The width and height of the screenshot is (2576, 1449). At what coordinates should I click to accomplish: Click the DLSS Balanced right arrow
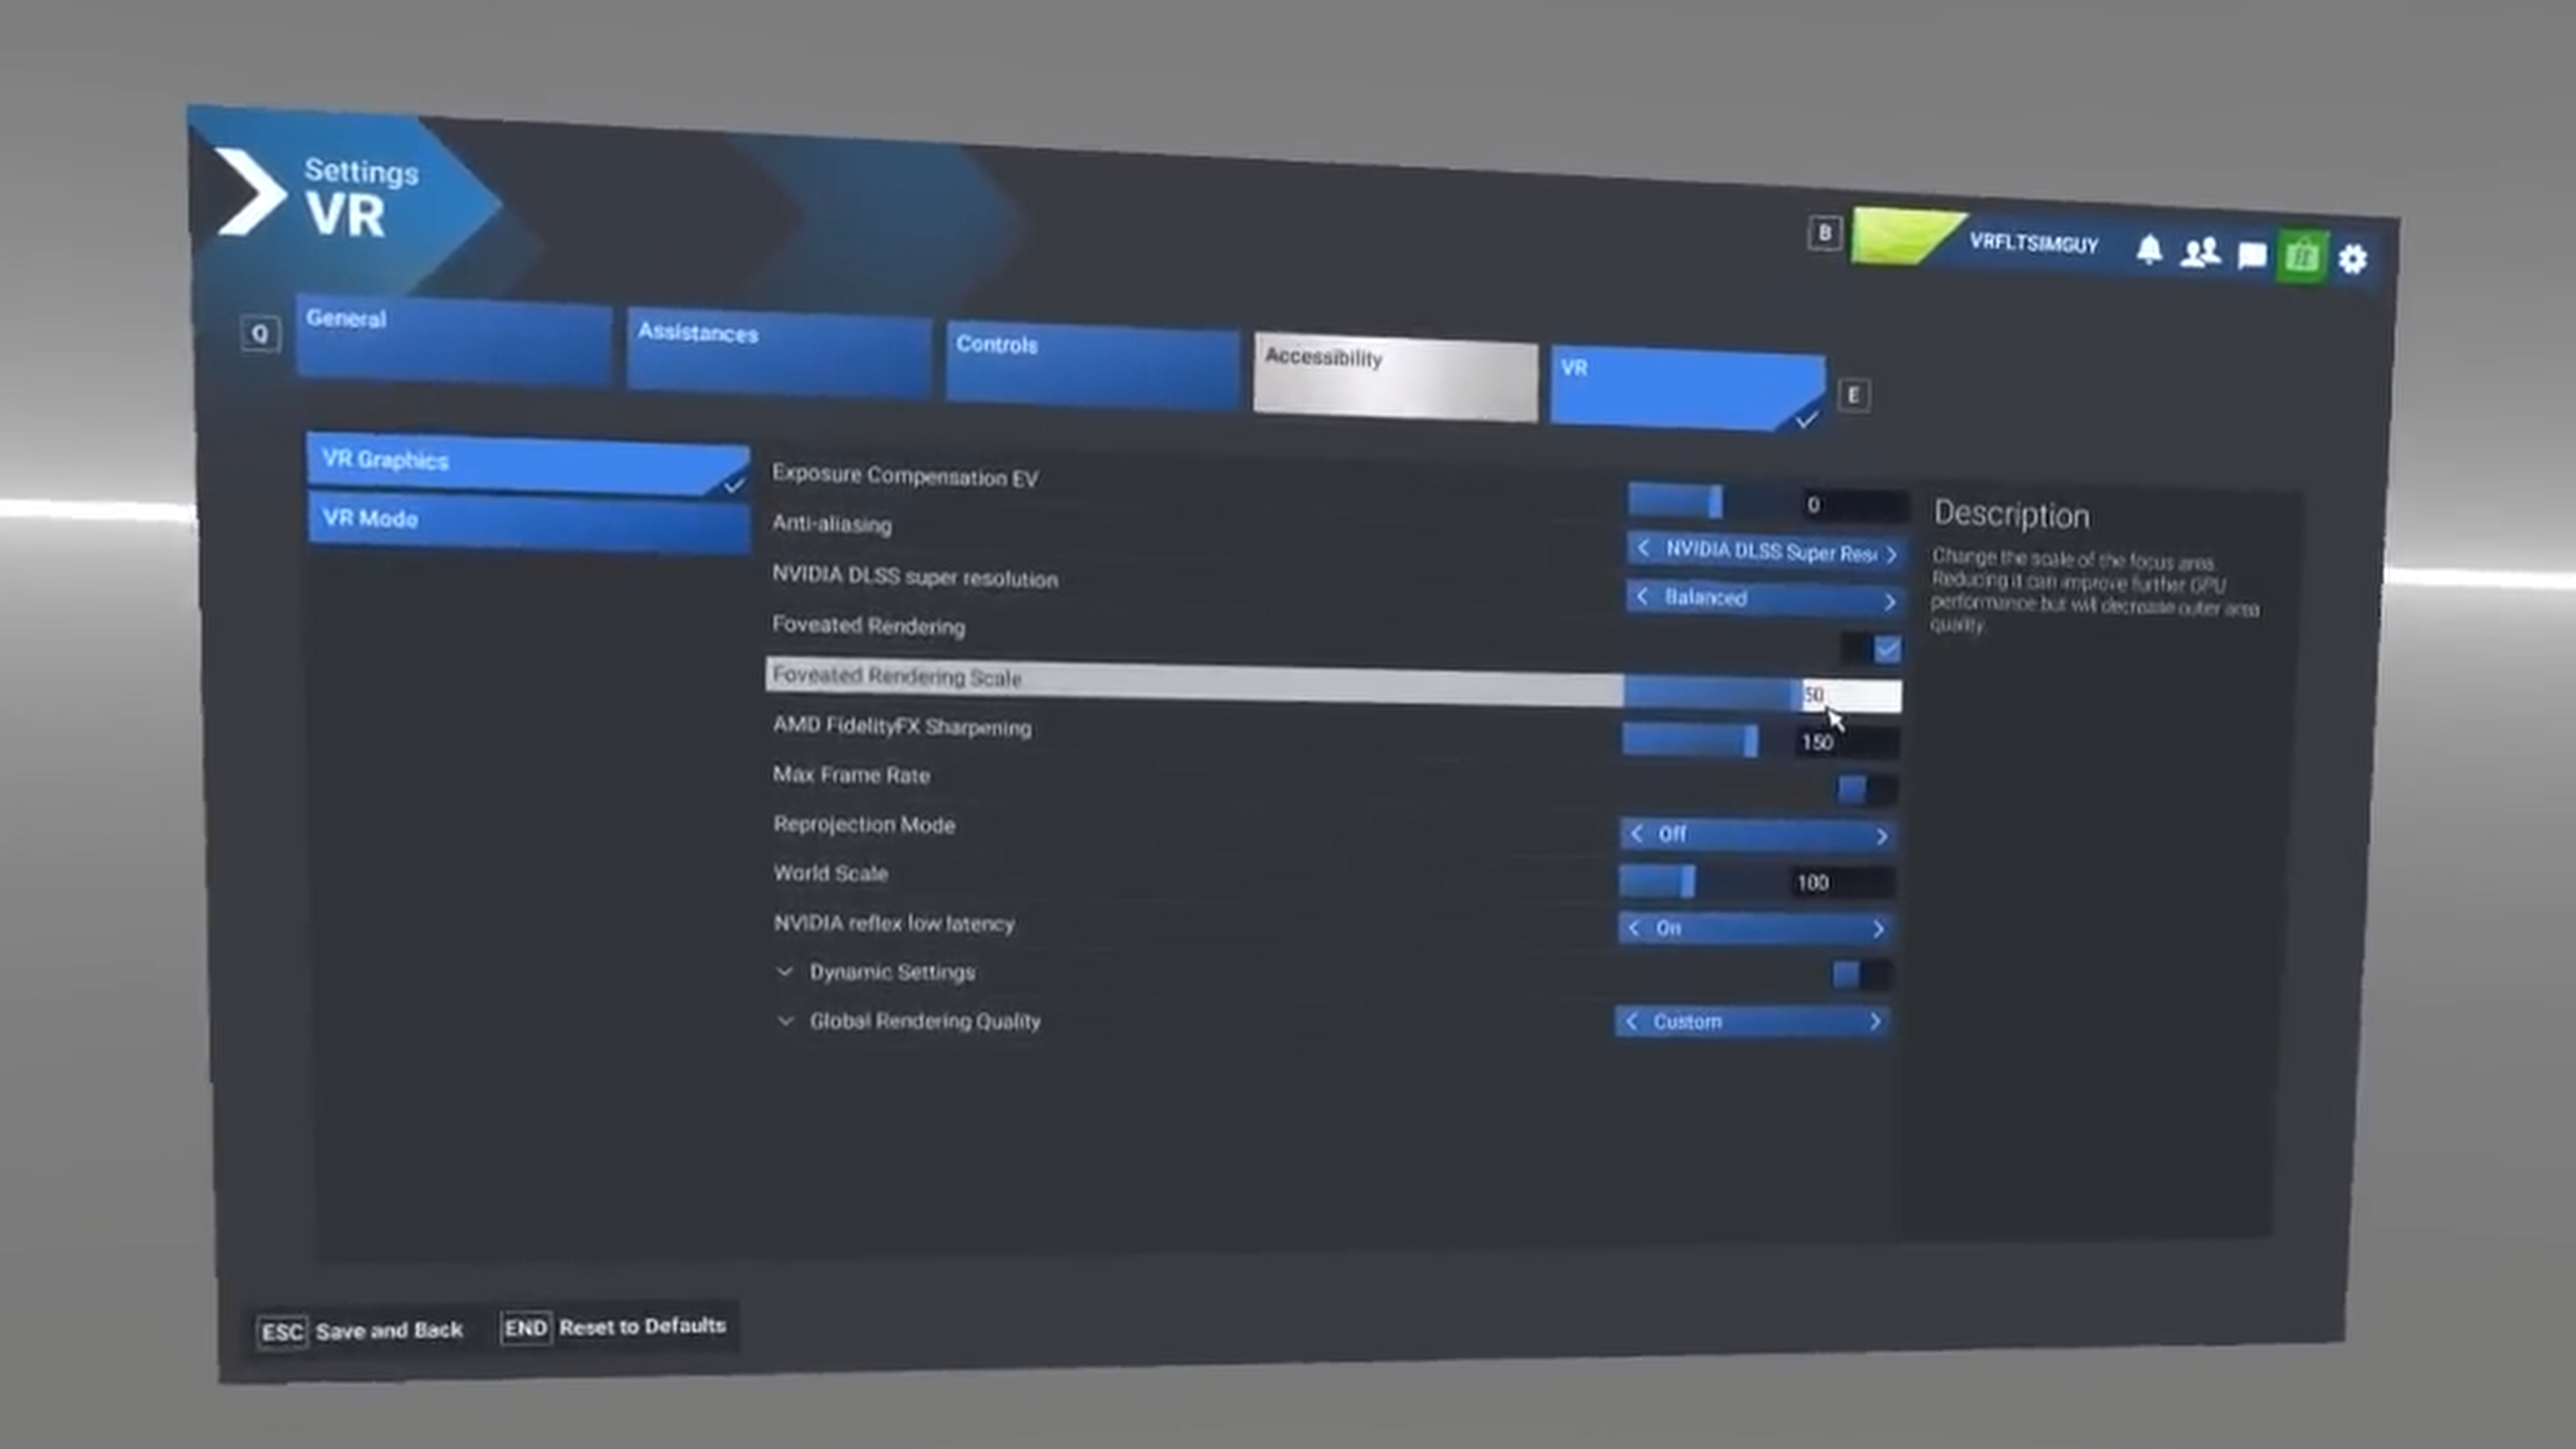(x=1889, y=601)
